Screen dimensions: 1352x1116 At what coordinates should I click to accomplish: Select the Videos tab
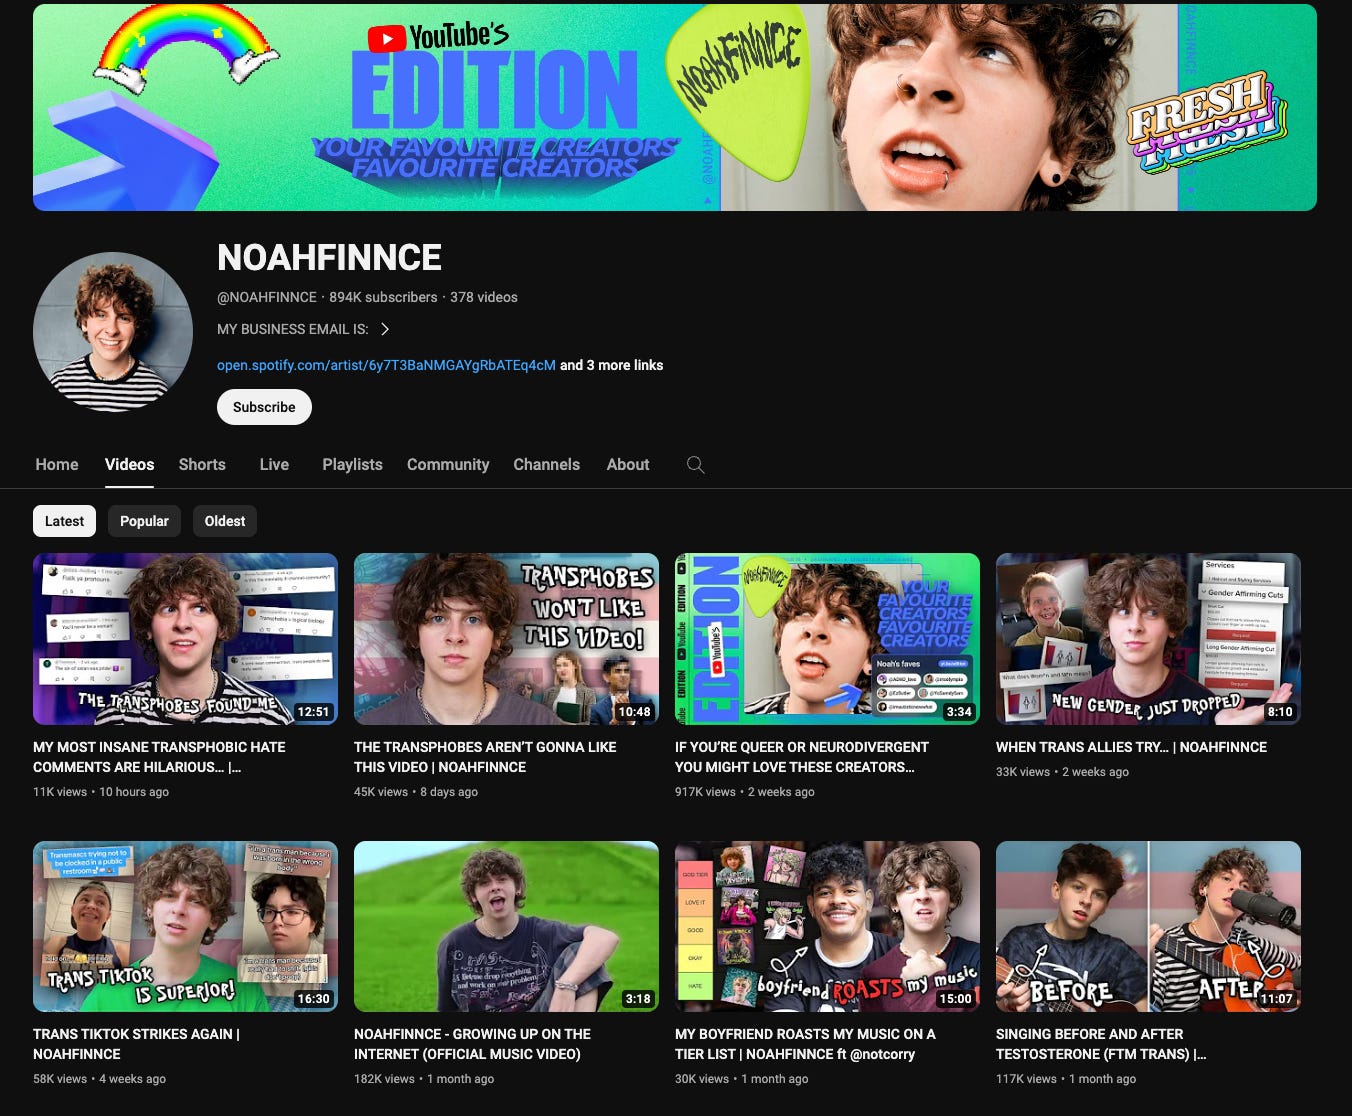click(129, 465)
